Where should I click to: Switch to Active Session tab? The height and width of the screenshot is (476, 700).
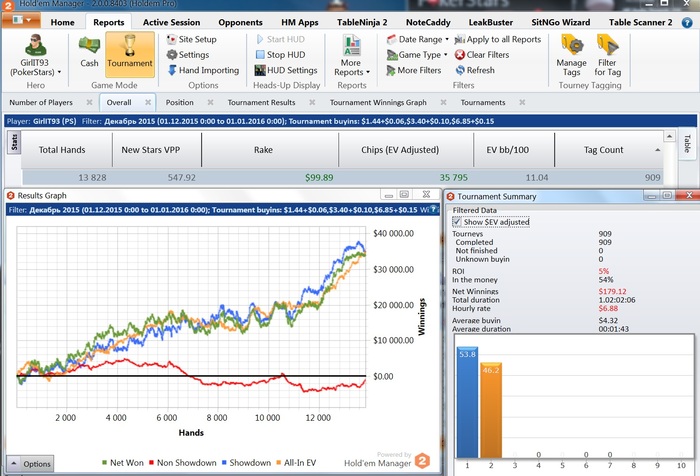[171, 22]
